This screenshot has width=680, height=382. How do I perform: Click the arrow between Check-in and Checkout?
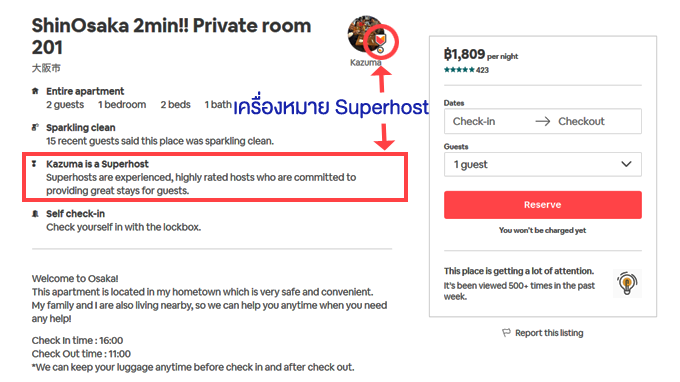point(543,121)
